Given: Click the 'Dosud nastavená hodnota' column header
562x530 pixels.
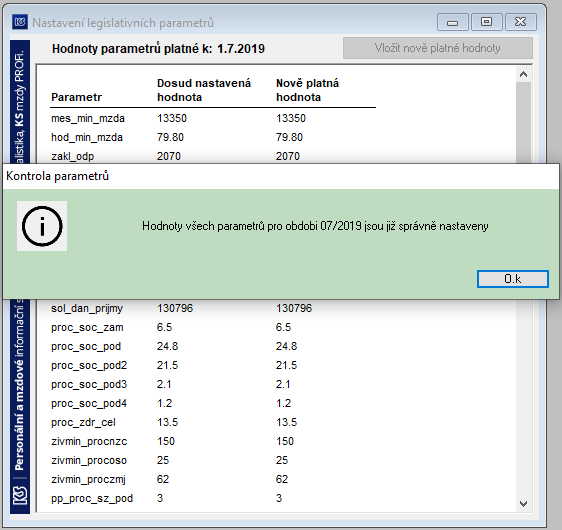Looking at the screenshot, I should pos(204,90).
